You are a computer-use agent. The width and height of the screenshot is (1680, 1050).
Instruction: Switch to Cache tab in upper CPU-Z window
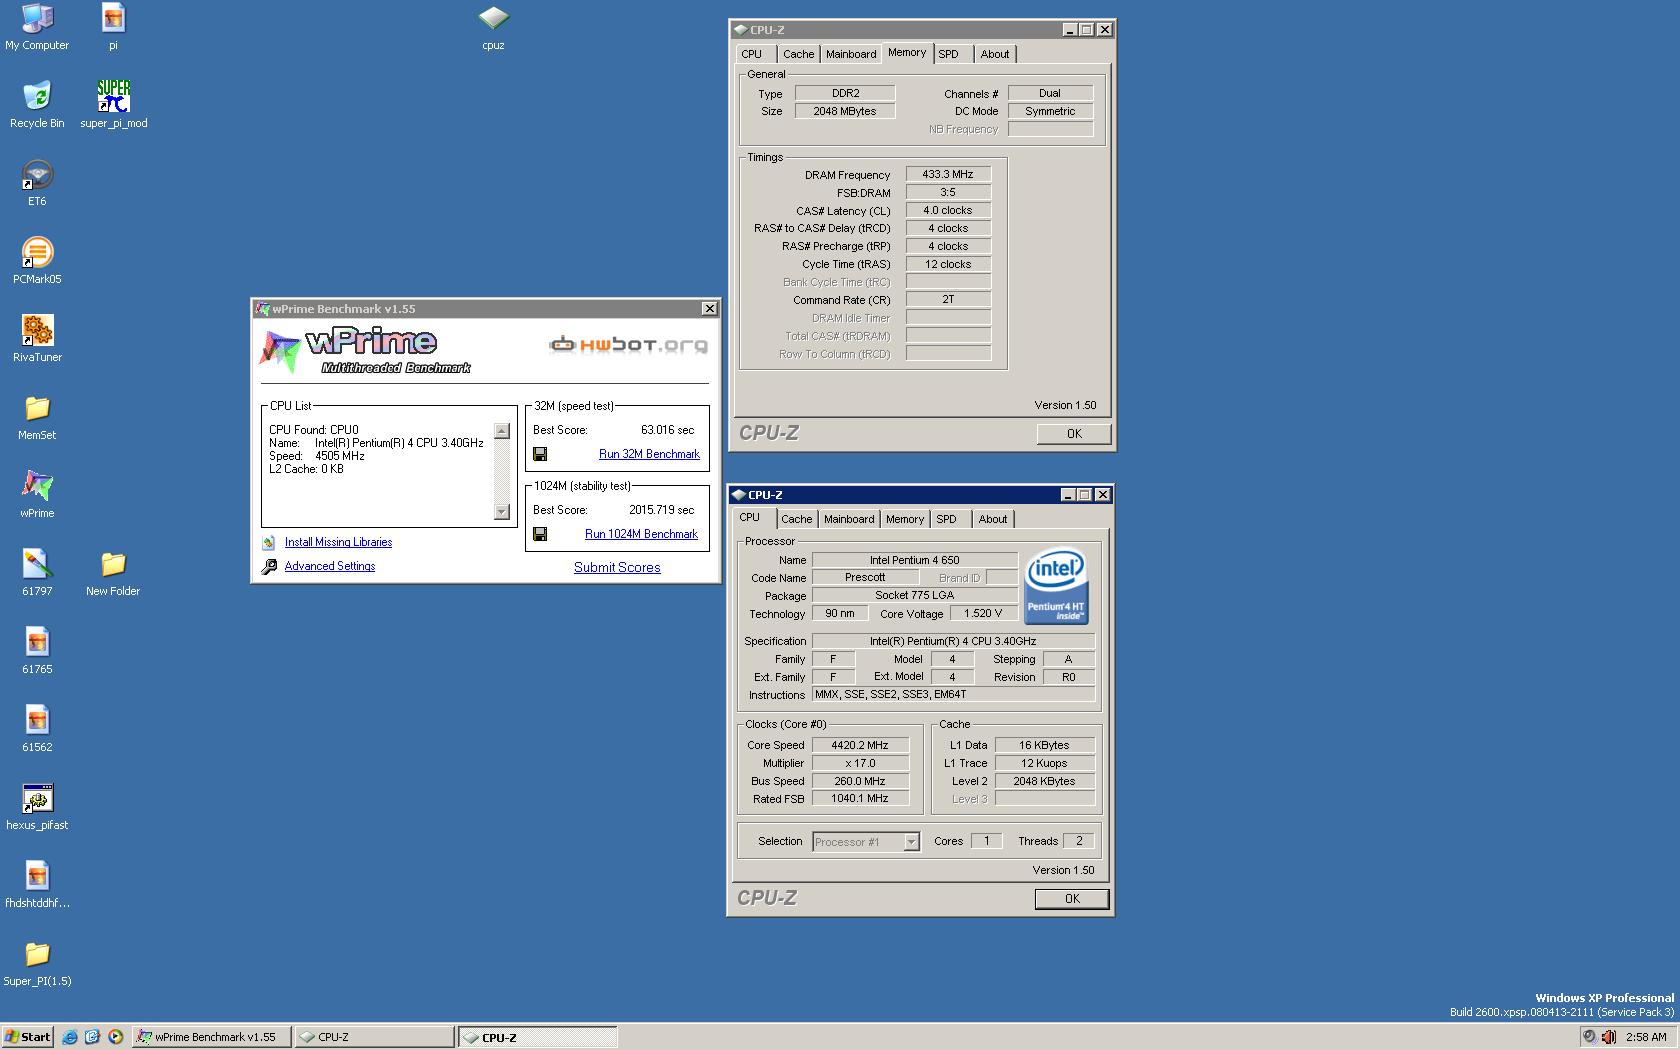798,54
